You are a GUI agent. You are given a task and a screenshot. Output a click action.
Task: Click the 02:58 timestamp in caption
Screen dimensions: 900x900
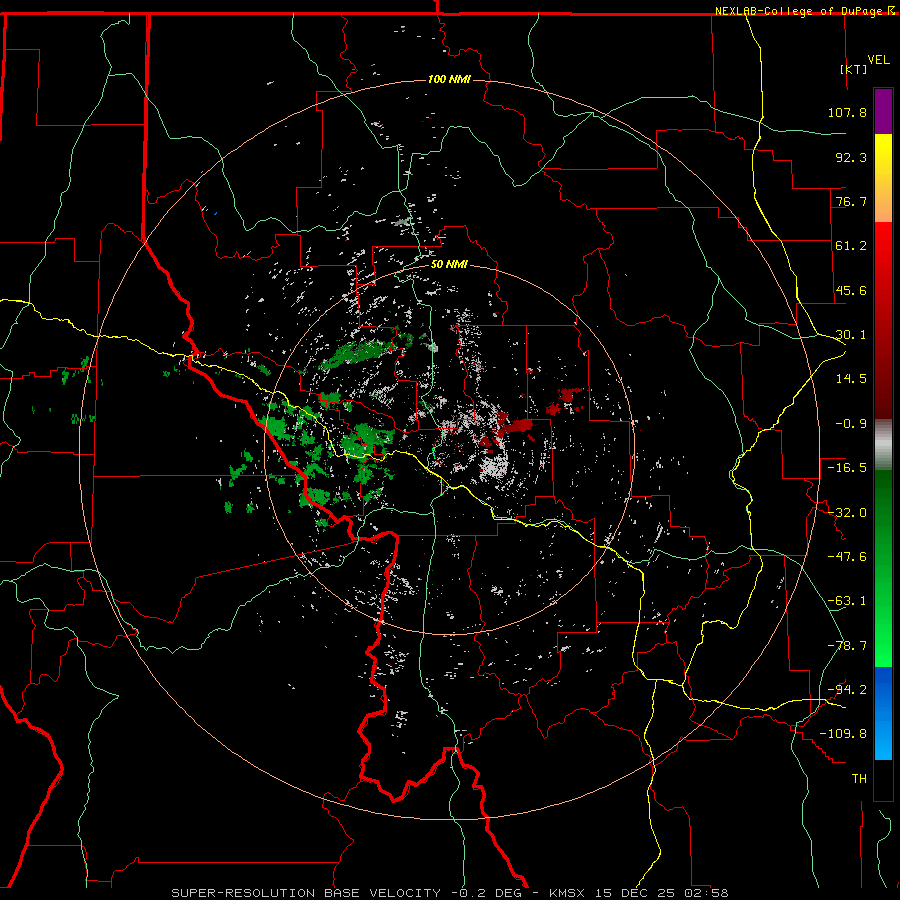(x=706, y=893)
